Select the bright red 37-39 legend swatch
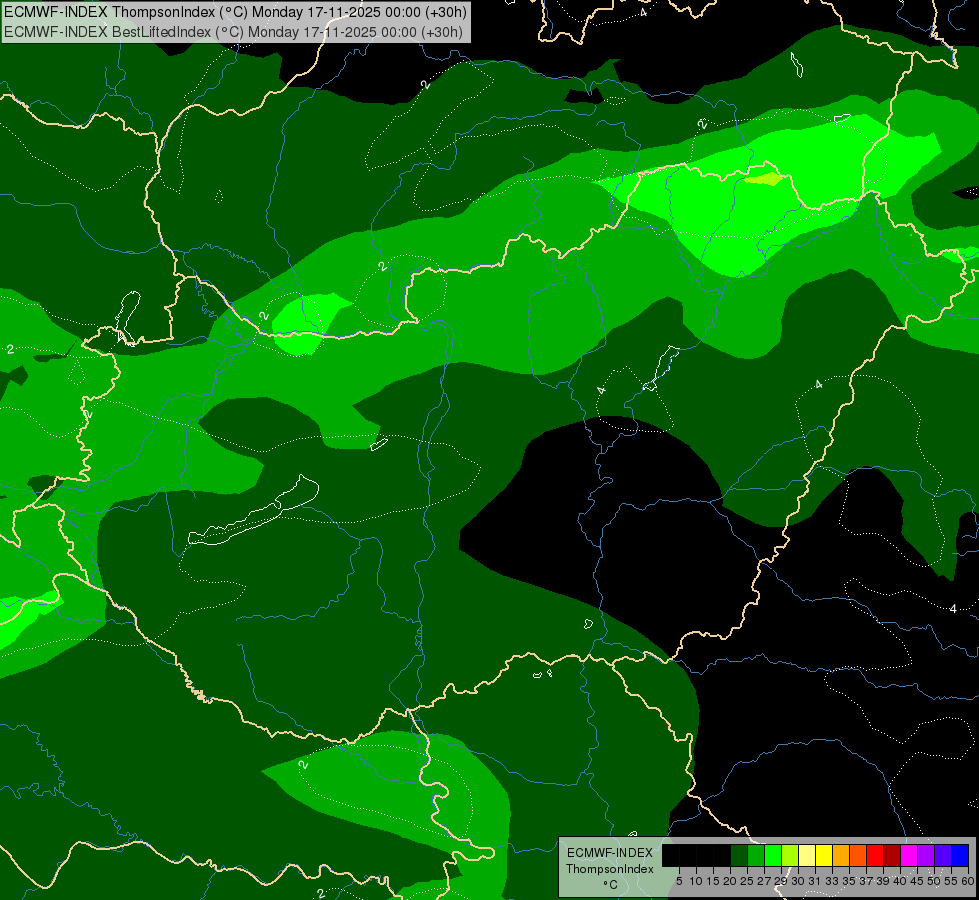This screenshot has width=979, height=900. click(x=875, y=856)
